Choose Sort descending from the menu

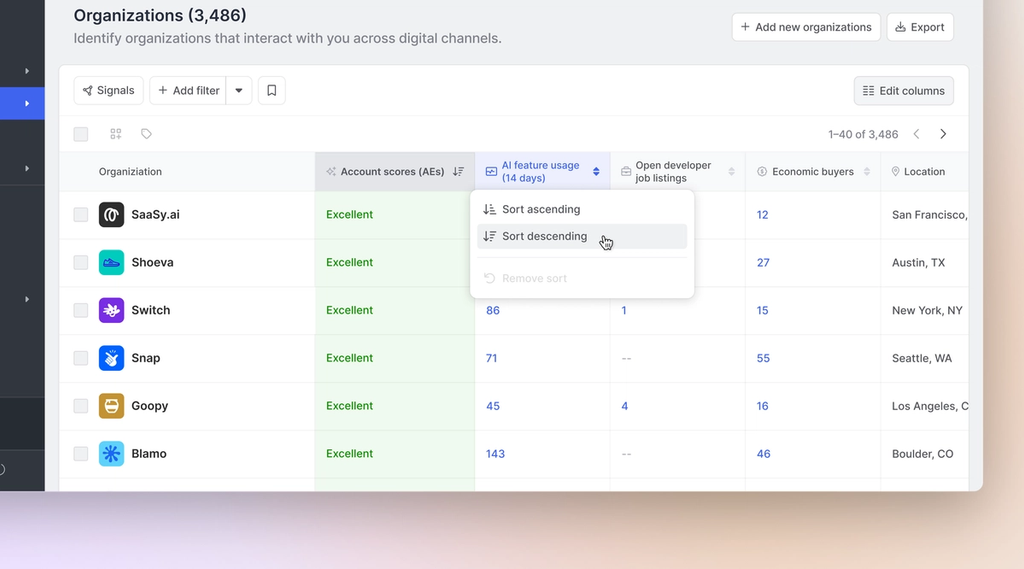(x=582, y=236)
